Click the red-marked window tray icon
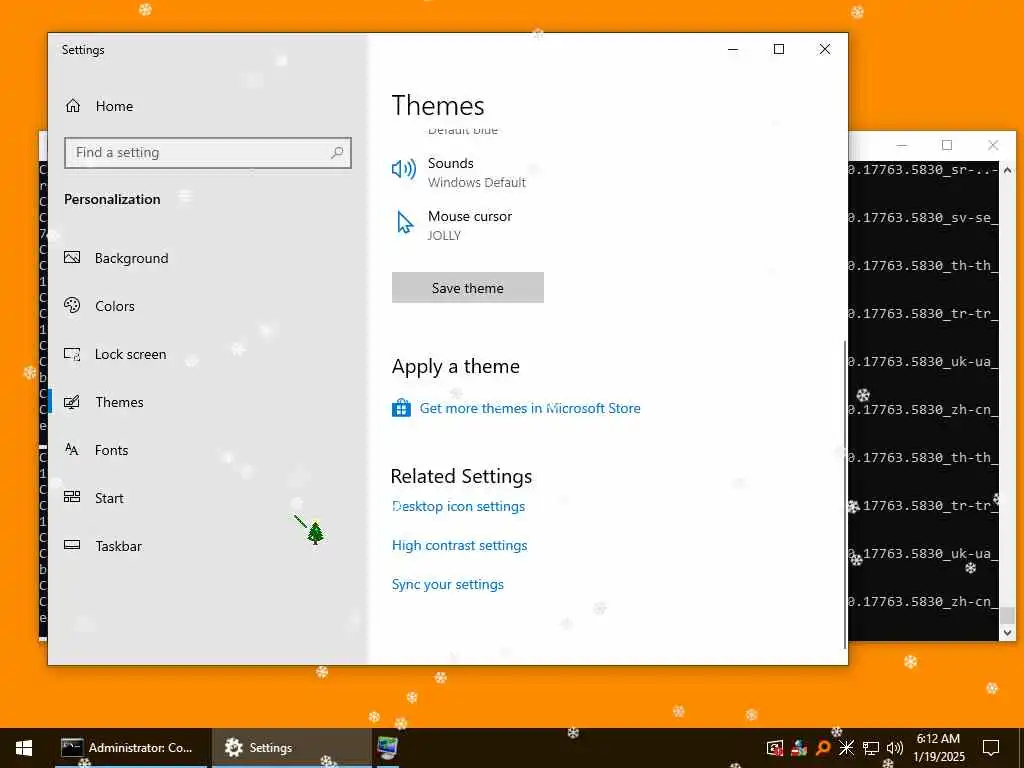Viewport: 1024px width, 768px height. coord(775,748)
